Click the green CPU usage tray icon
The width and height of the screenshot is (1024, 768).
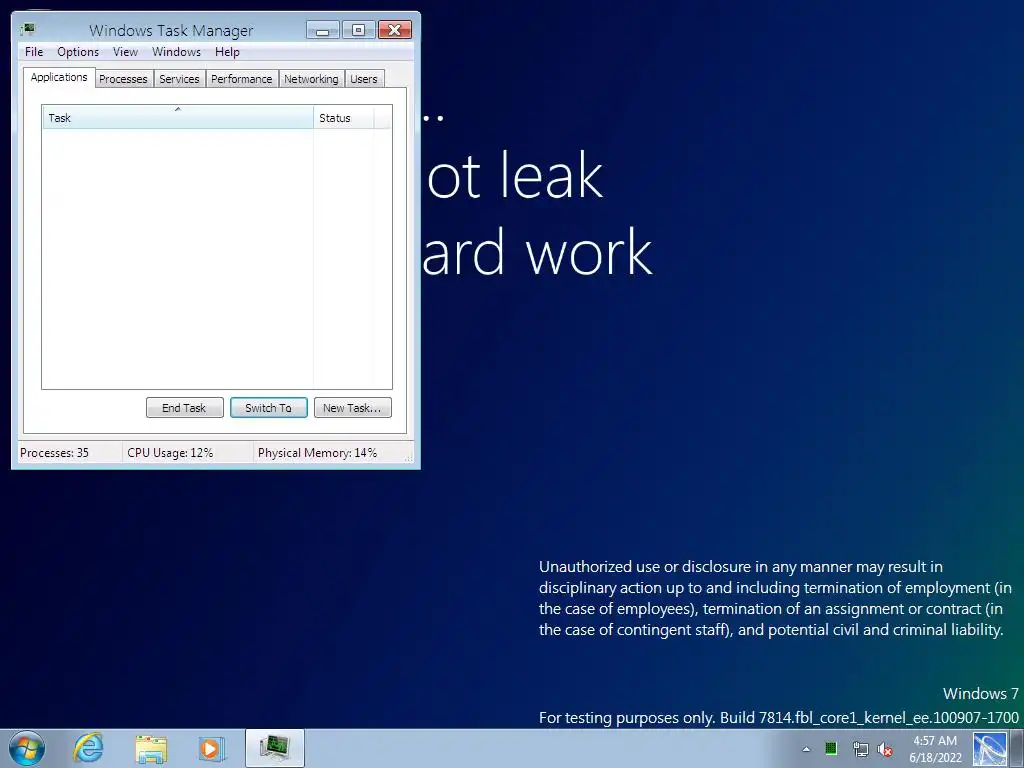(x=831, y=748)
